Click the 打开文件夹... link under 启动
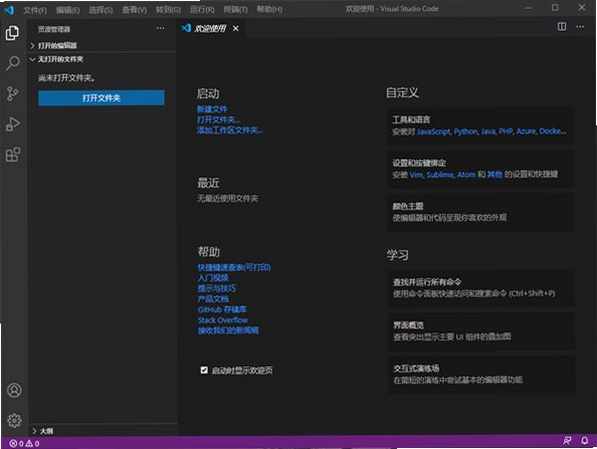Image resolution: width=597 pixels, height=449 pixels. point(218,120)
